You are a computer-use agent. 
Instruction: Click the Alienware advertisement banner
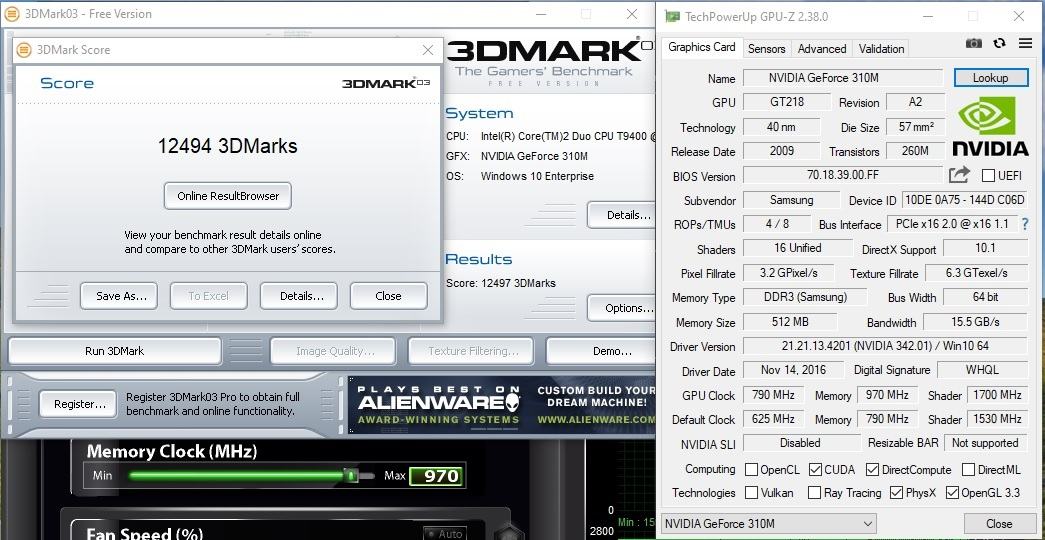pos(502,405)
